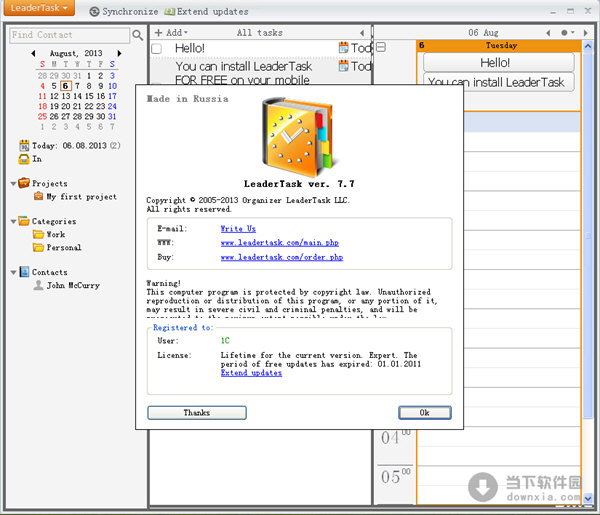Click calendar icon on install LeaderTask task
This screenshot has height=515, width=600.
344,66
